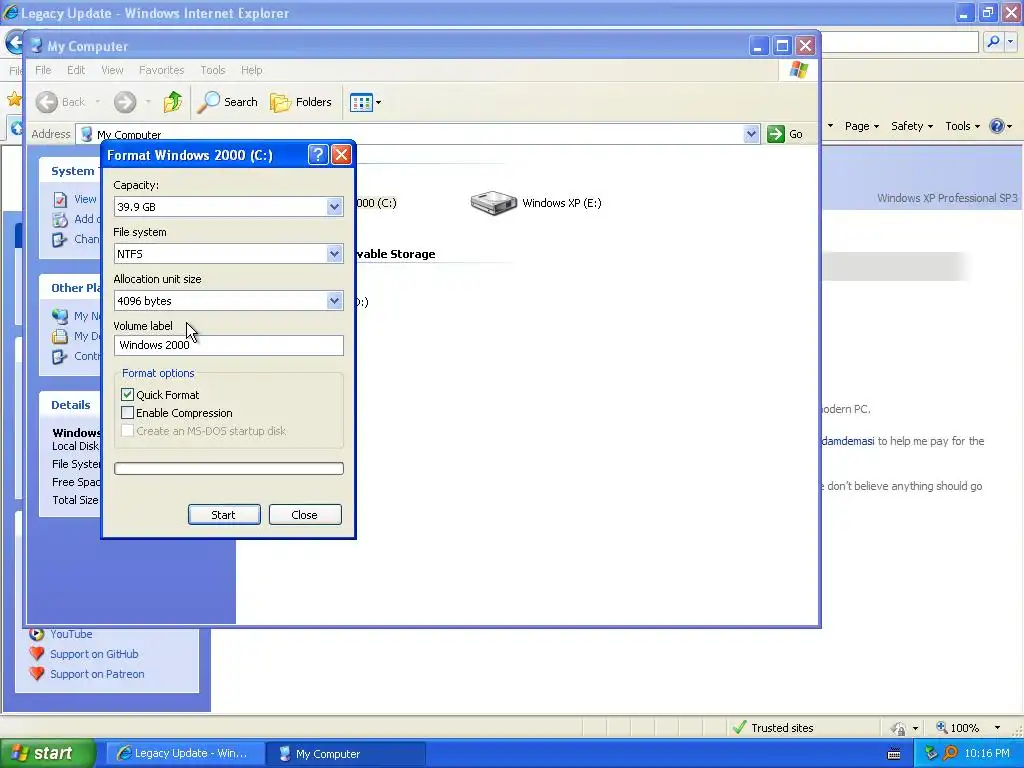The width and height of the screenshot is (1024, 768).
Task: Open Support on GitHub link
Action: coord(94,654)
